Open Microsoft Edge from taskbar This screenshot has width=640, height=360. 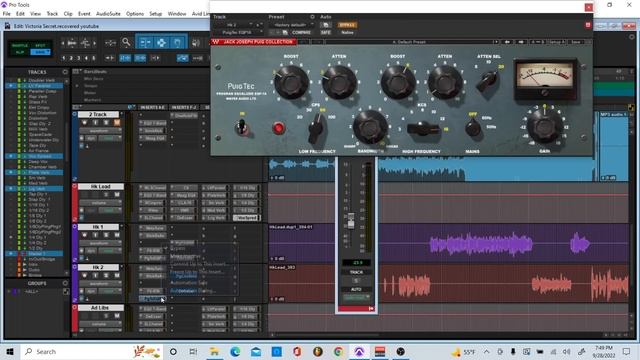pyautogui.click(x=235, y=351)
